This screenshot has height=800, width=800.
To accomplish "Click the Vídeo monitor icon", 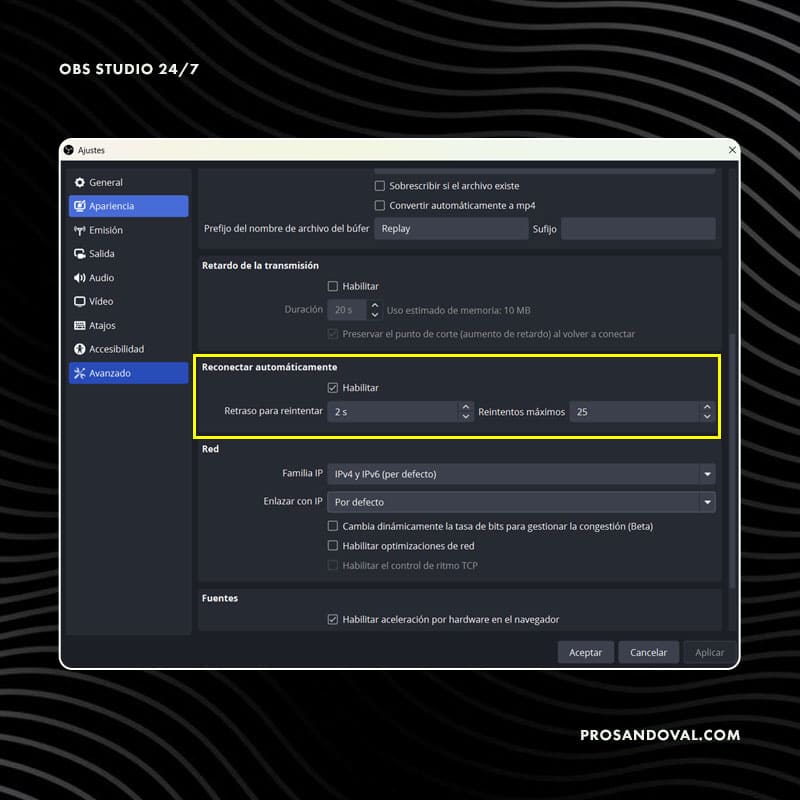I will click(80, 302).
